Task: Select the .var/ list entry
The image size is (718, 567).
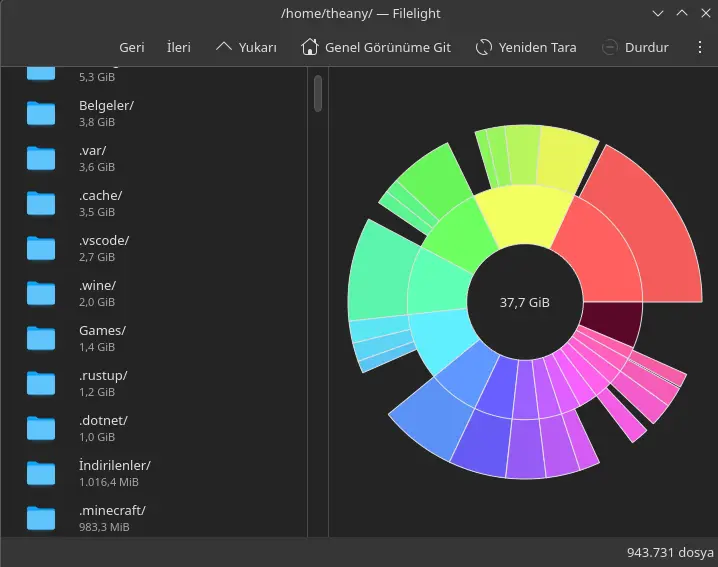Action: tap(153, 158)
